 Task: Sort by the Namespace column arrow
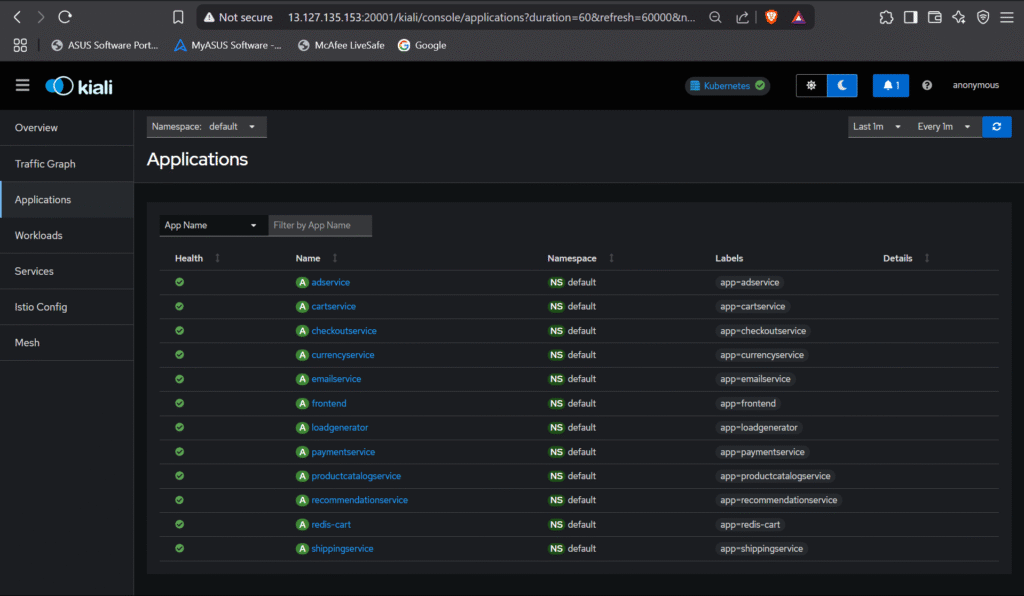tap(611, 259)
